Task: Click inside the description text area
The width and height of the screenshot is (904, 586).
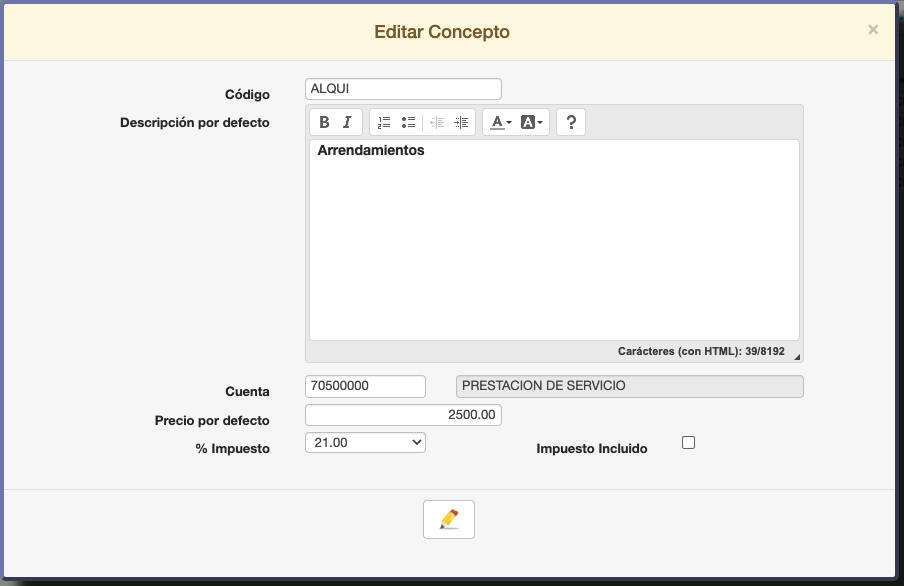Action: click(x=554, y=250)
